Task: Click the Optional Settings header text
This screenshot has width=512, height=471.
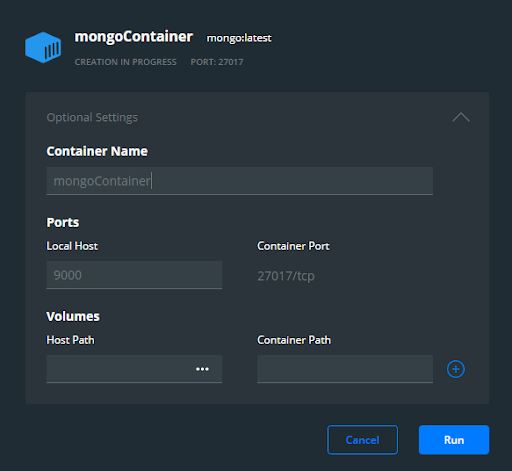Action: (92, 117)
